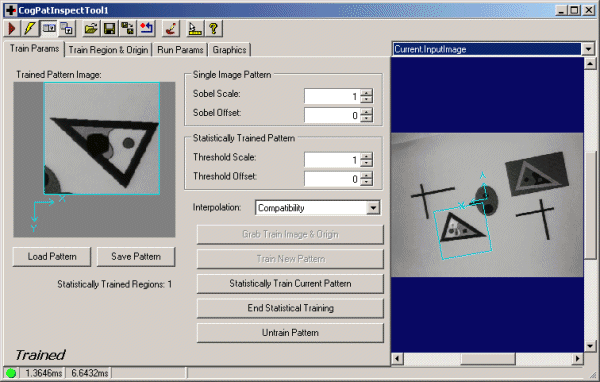Click the reset tool icon with red diamond
Image resolution: width=600 pixels, height=382 pixels.
(146, 29)
